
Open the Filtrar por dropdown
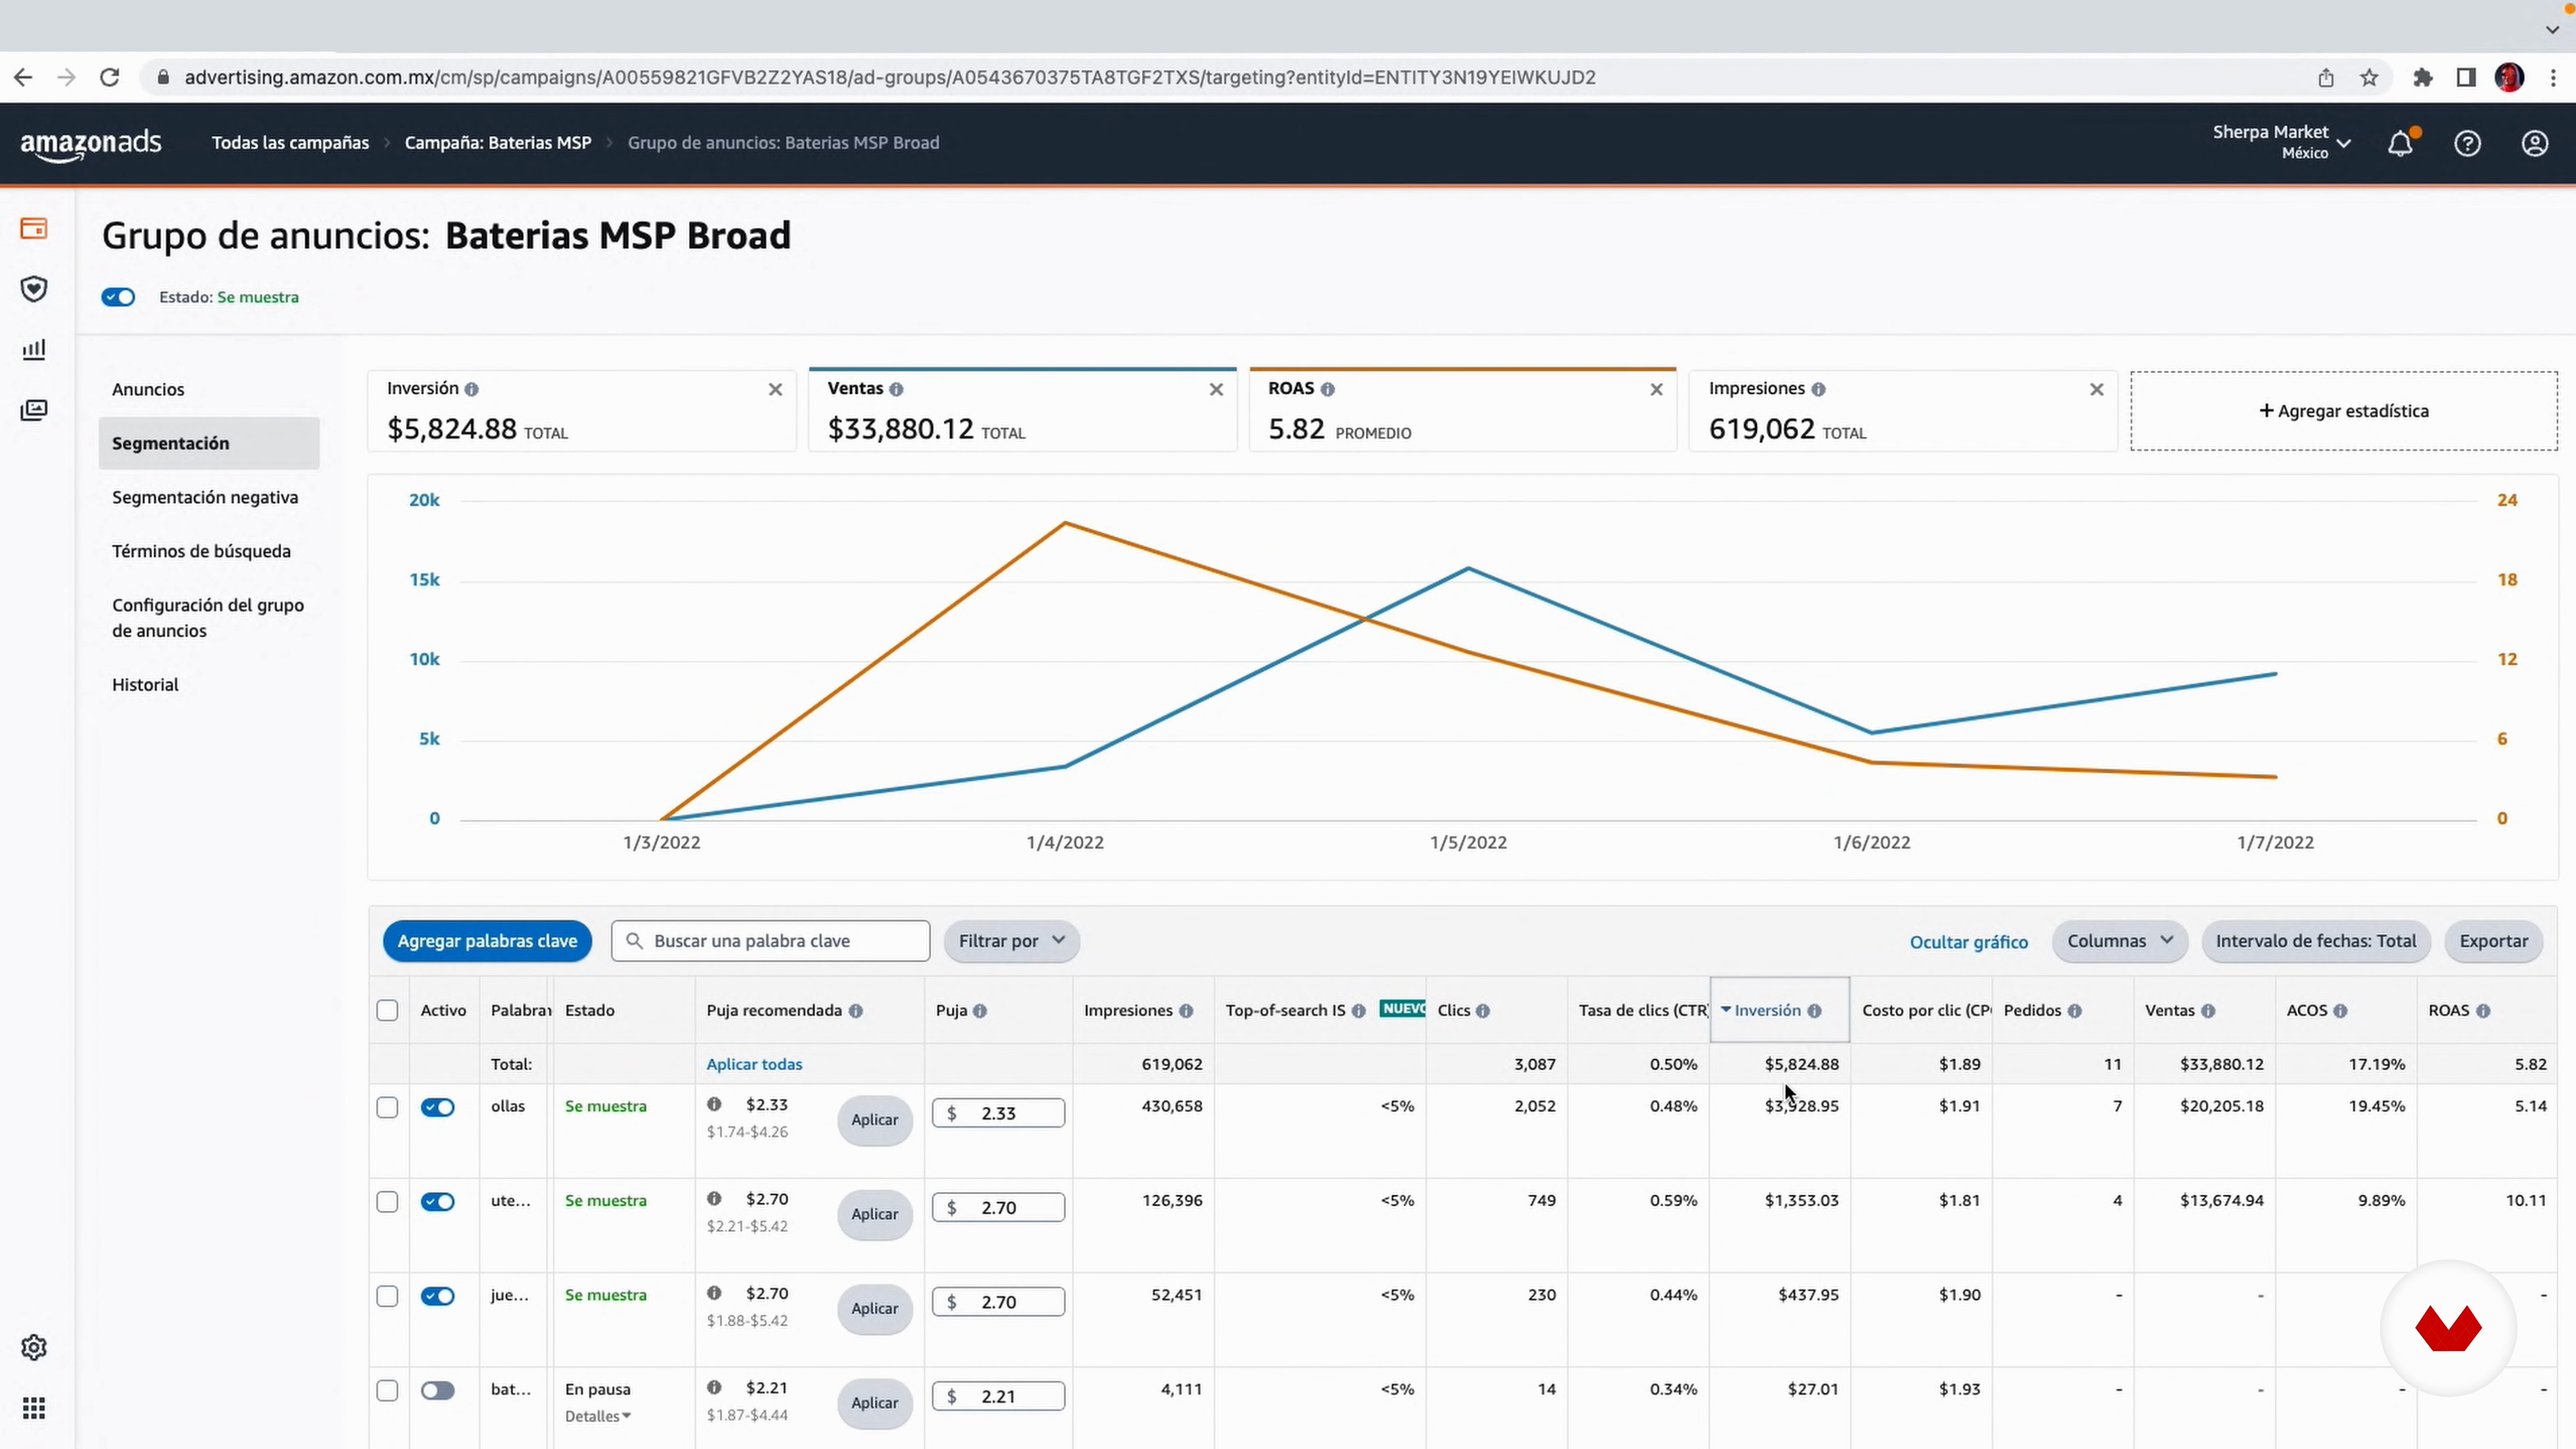pyautogui.click(x=1011, y=941)
